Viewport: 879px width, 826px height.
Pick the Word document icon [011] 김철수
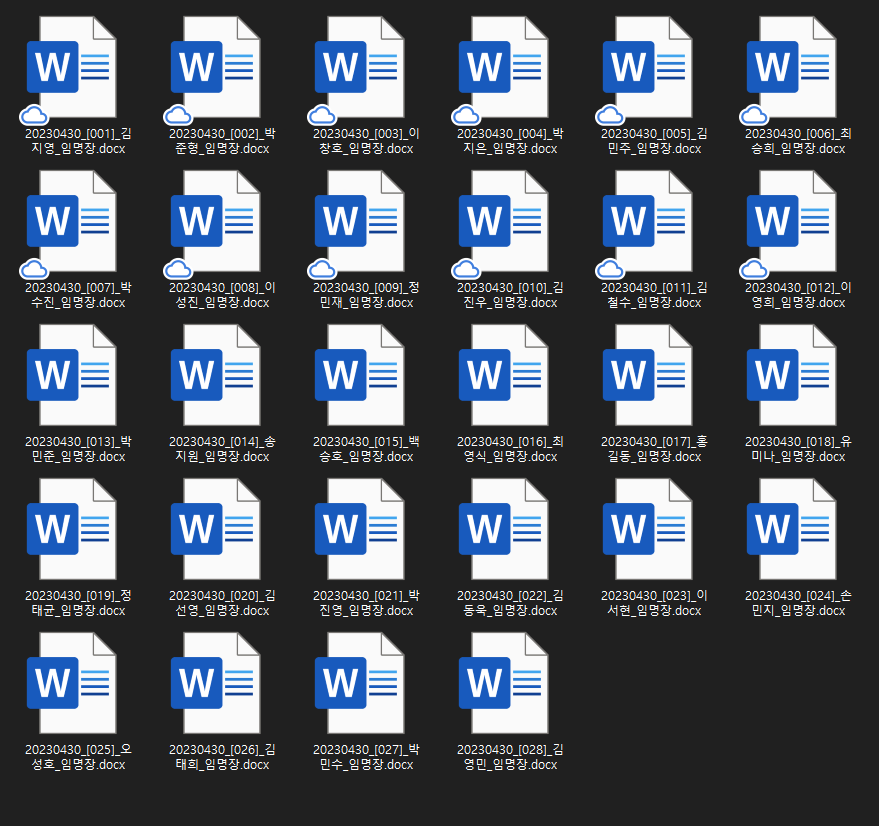pyautogui.click(x=648, y=222)
